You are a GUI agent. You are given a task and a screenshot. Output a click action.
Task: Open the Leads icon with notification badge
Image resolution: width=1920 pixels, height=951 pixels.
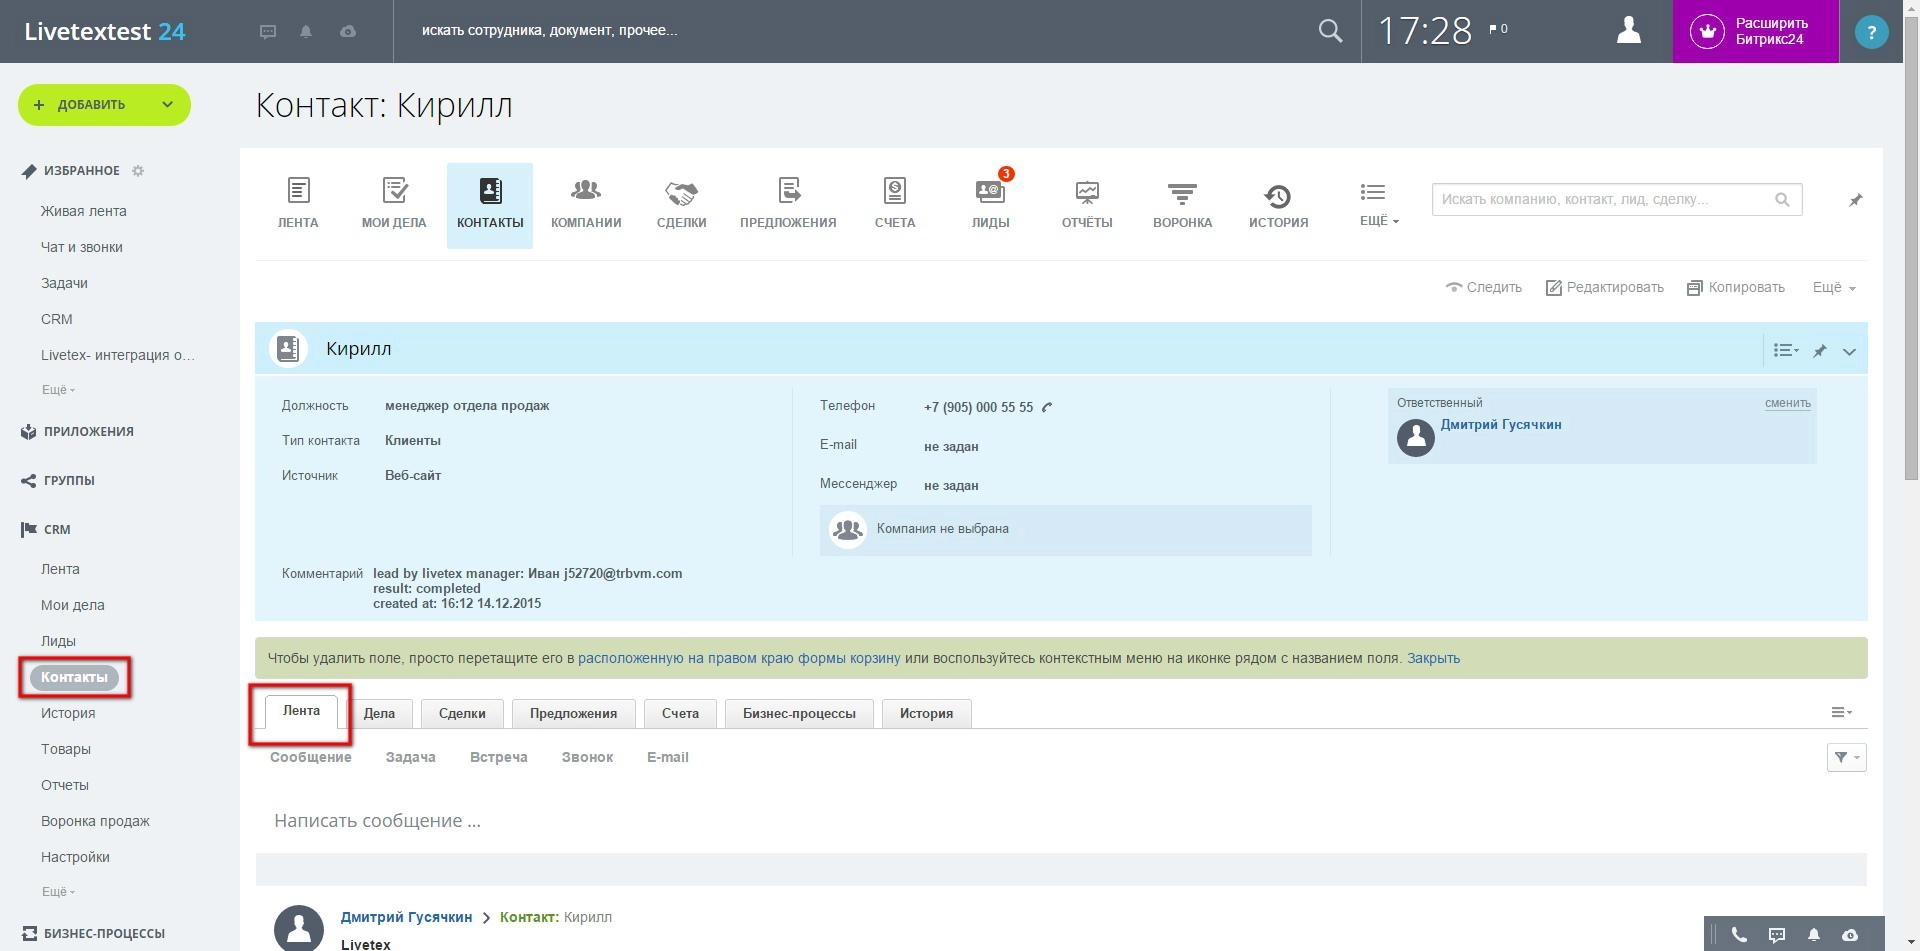pos(990,192)
